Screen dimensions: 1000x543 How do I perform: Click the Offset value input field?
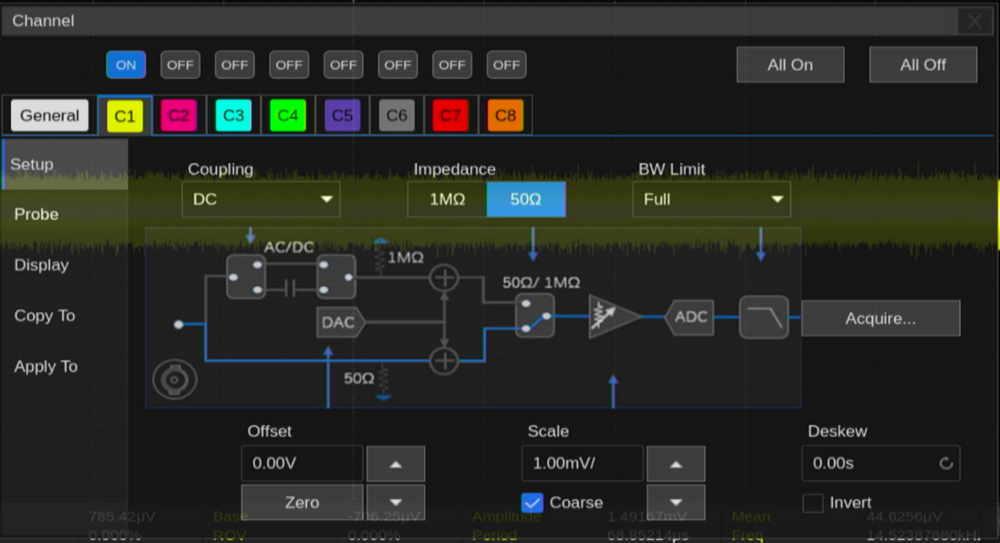[x=302, y=464]
